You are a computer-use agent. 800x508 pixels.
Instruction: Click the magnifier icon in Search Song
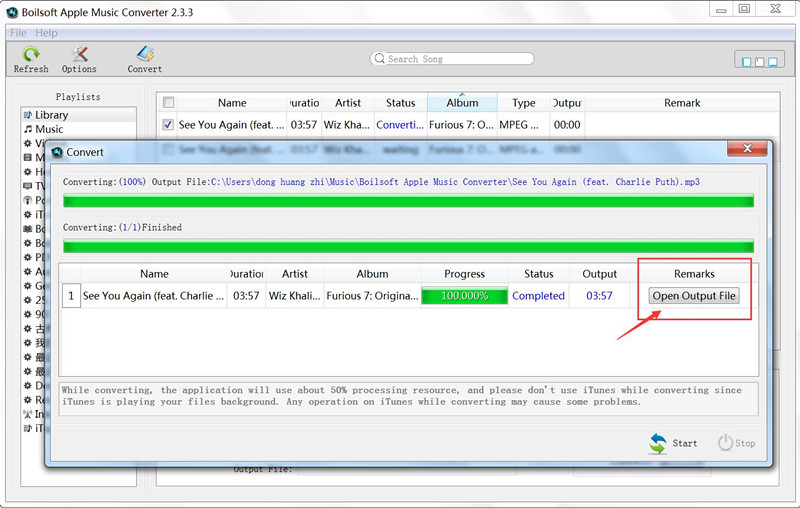(x=379, y=59)
